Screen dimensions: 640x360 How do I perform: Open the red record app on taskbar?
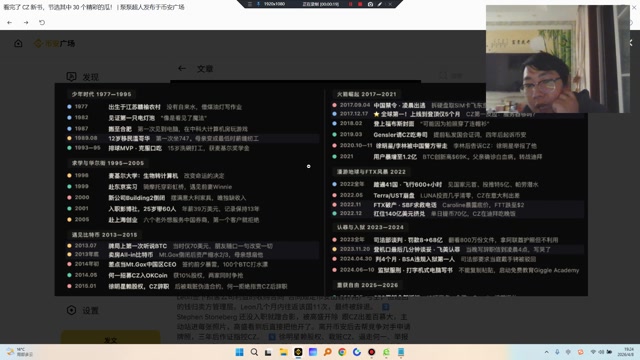[371, 352]
